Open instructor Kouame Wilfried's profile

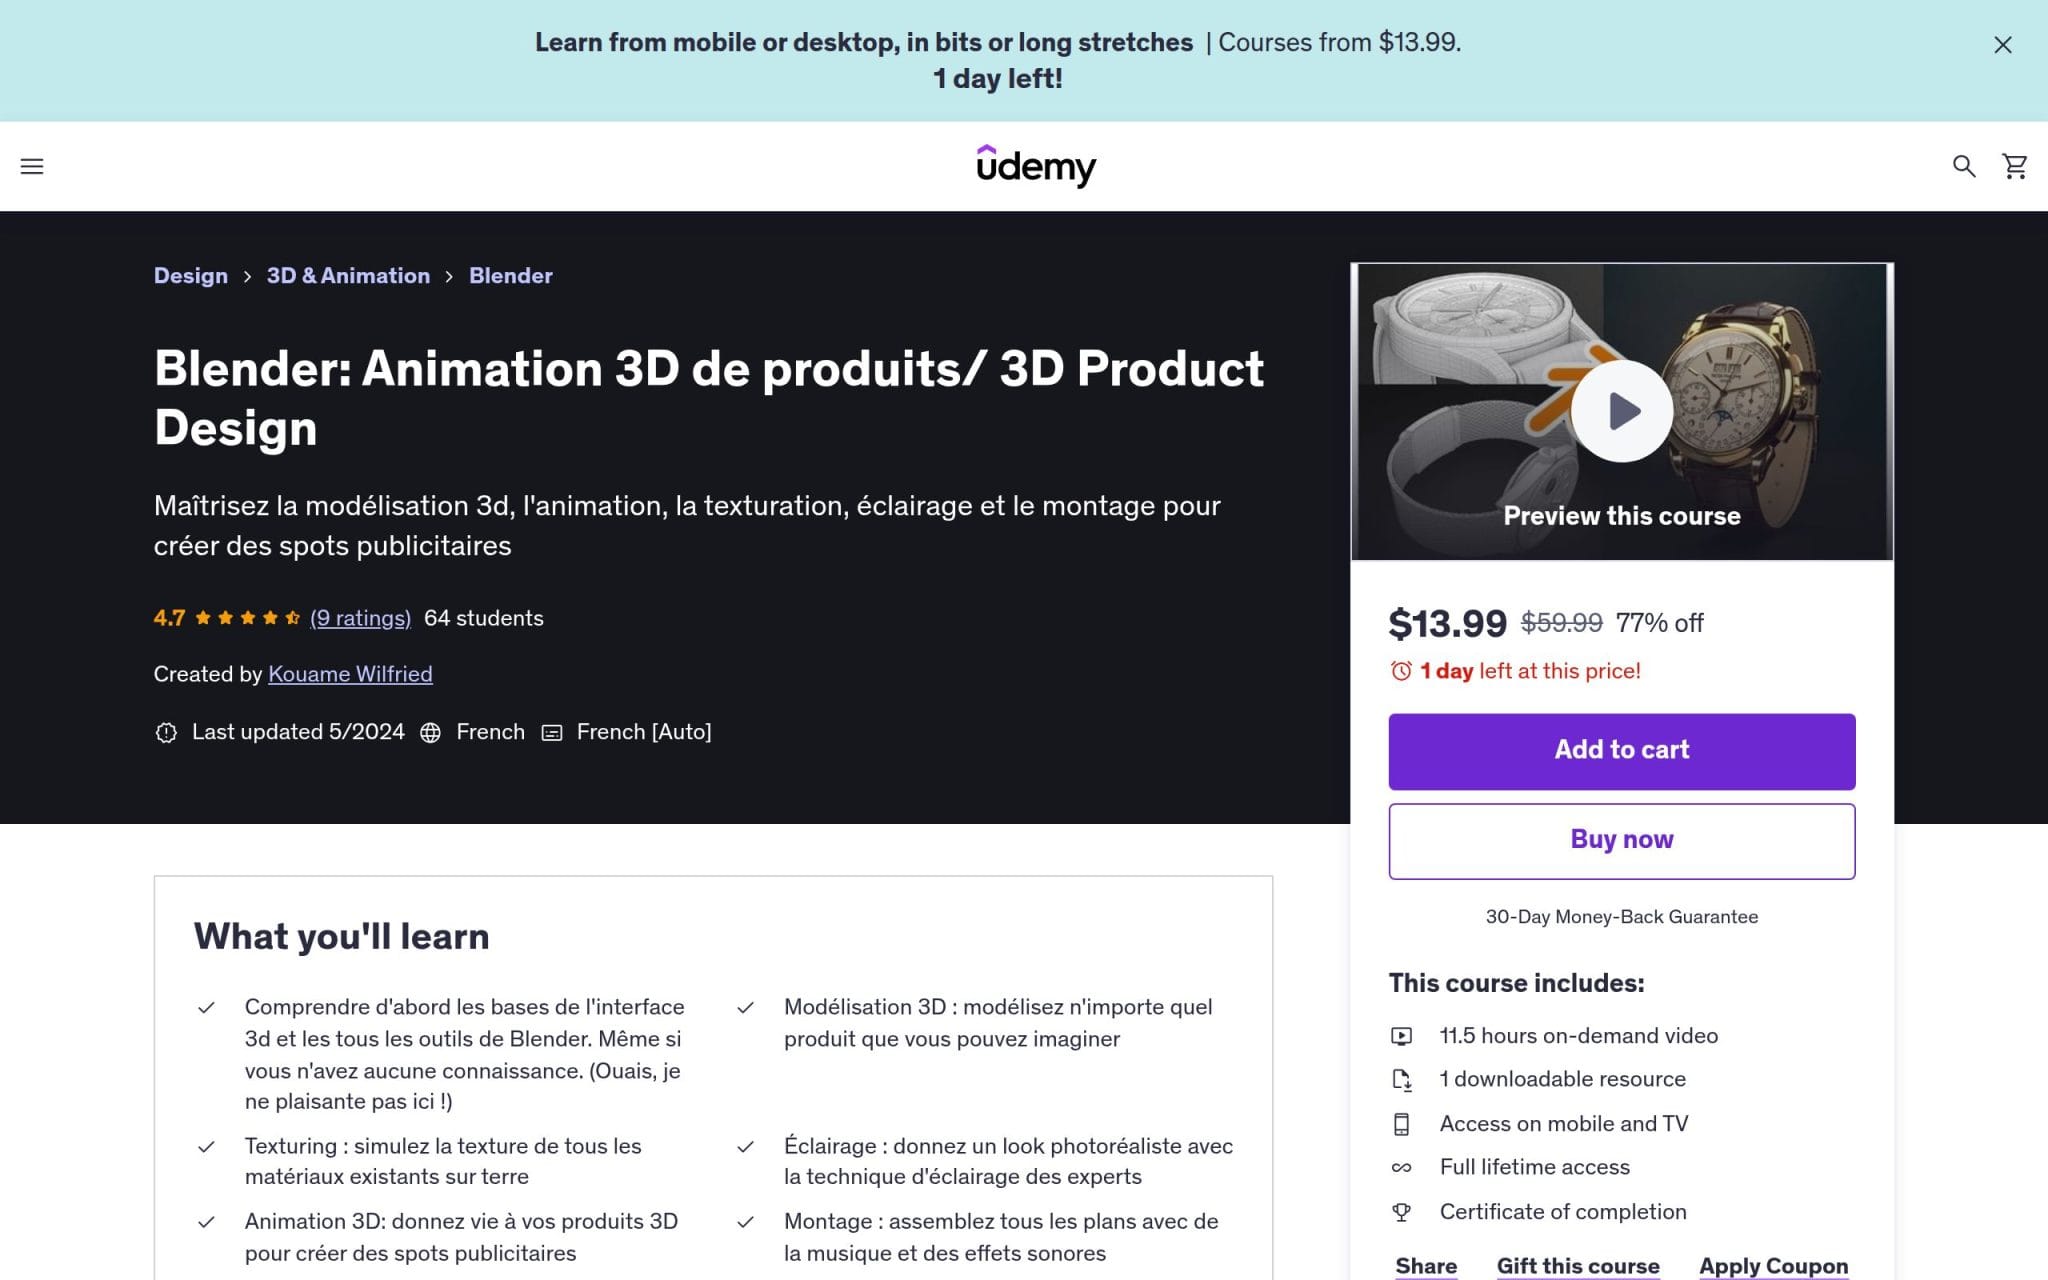tap(350, 674)
